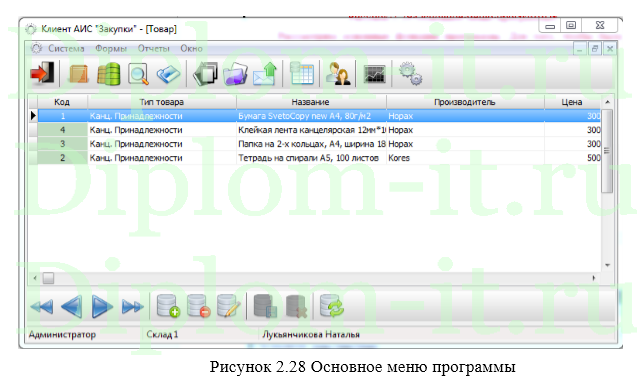This screenshot has height=378, width=637.
Task: Sort by Название column header
Action: pyautogui.click(x=311, y=102)
